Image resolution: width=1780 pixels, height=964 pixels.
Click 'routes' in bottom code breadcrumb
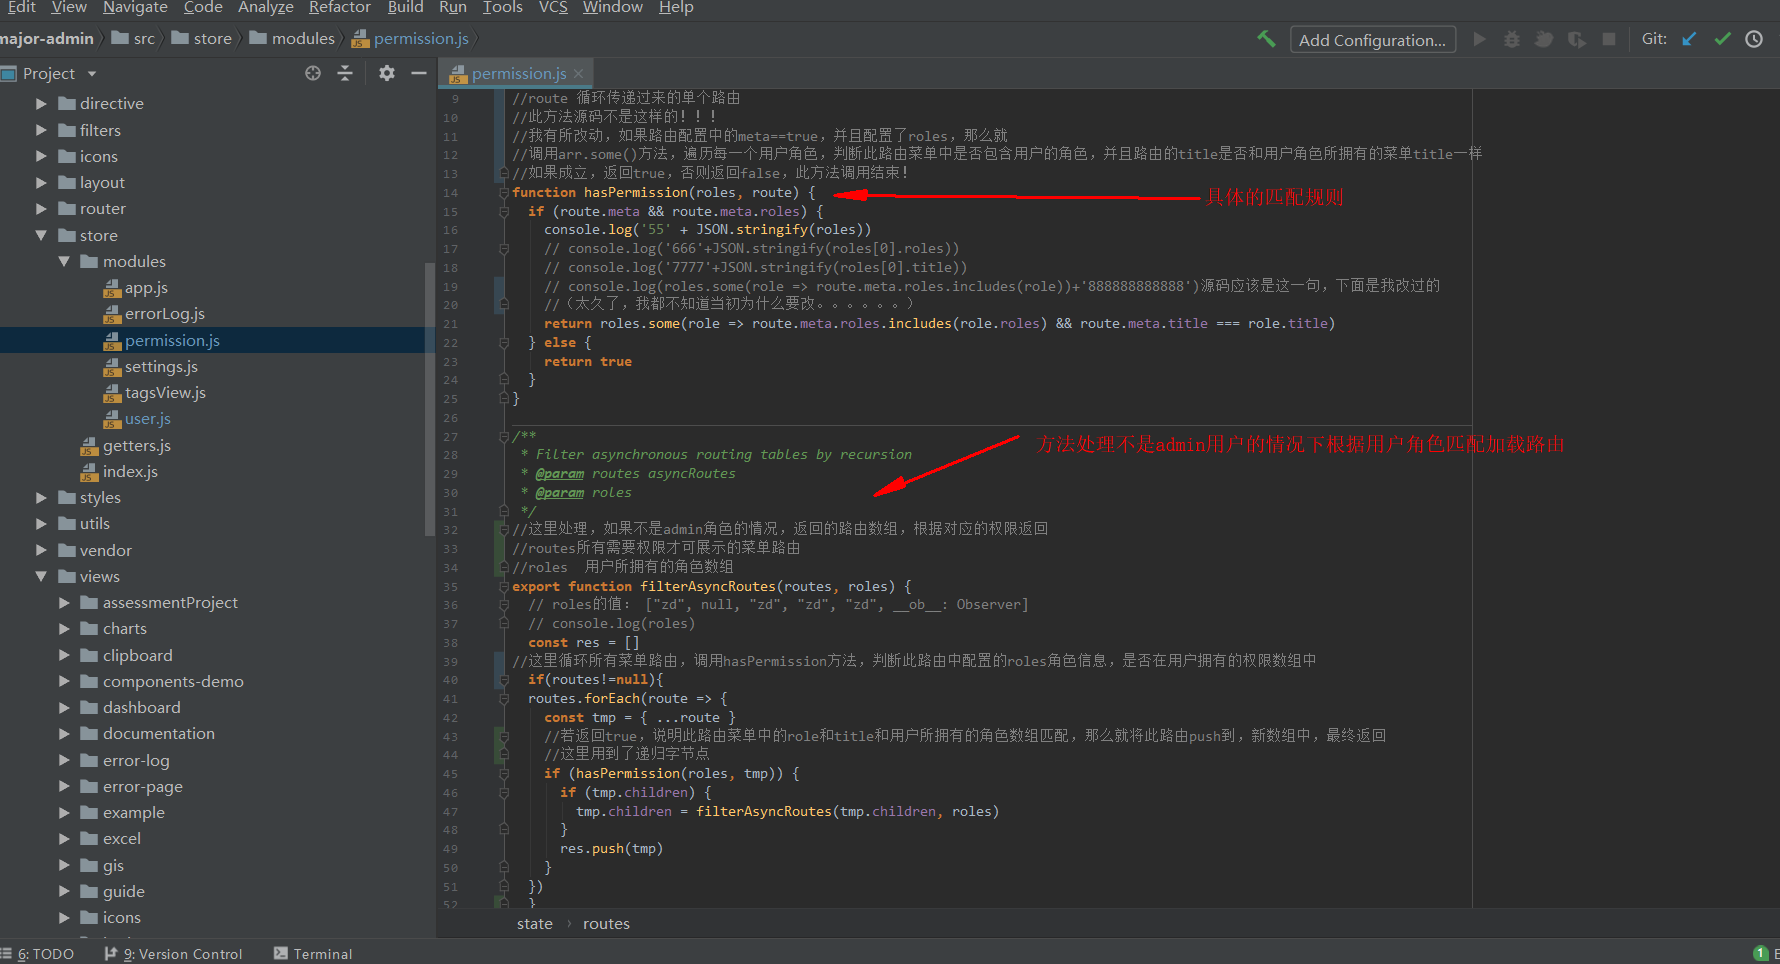coord(606,924)
